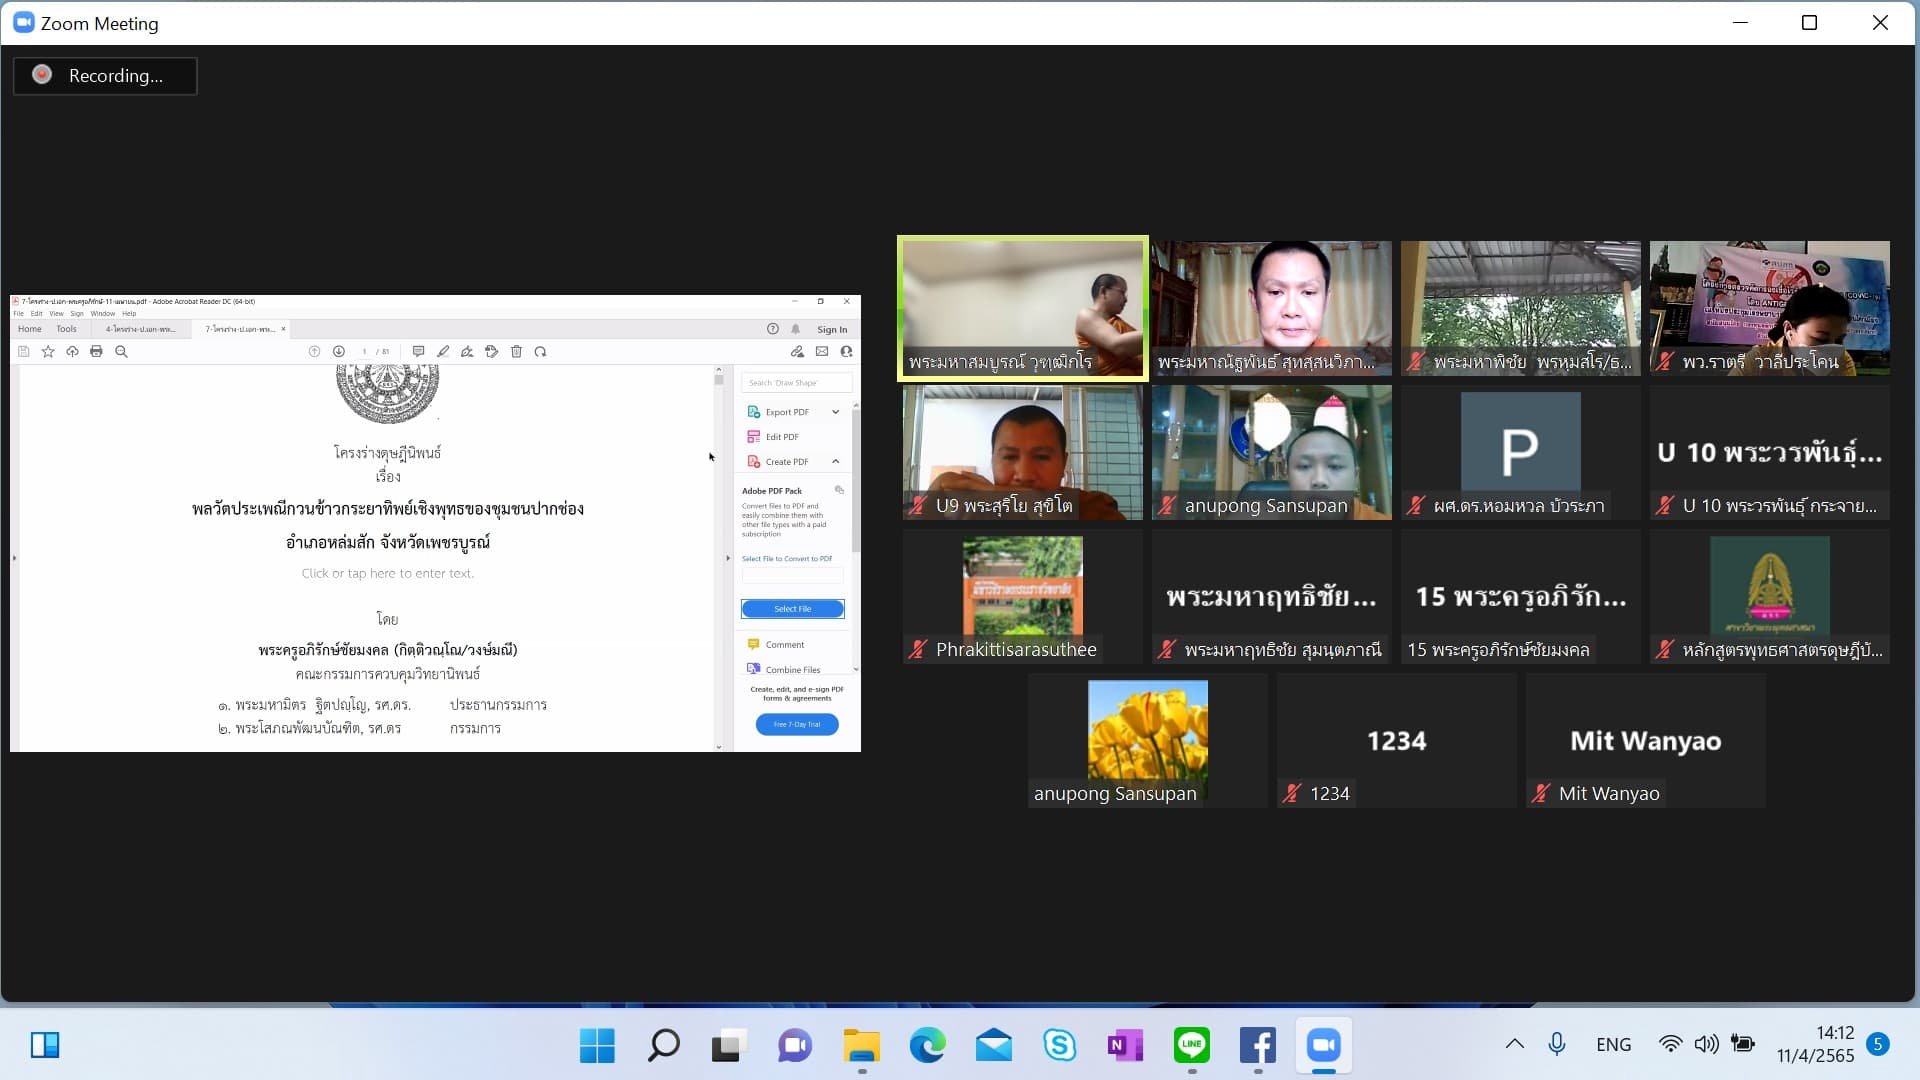This screenshot has width=1920, height=1080.
Task: Click the tools panel scrollbar
Action: tap(856, 480)
